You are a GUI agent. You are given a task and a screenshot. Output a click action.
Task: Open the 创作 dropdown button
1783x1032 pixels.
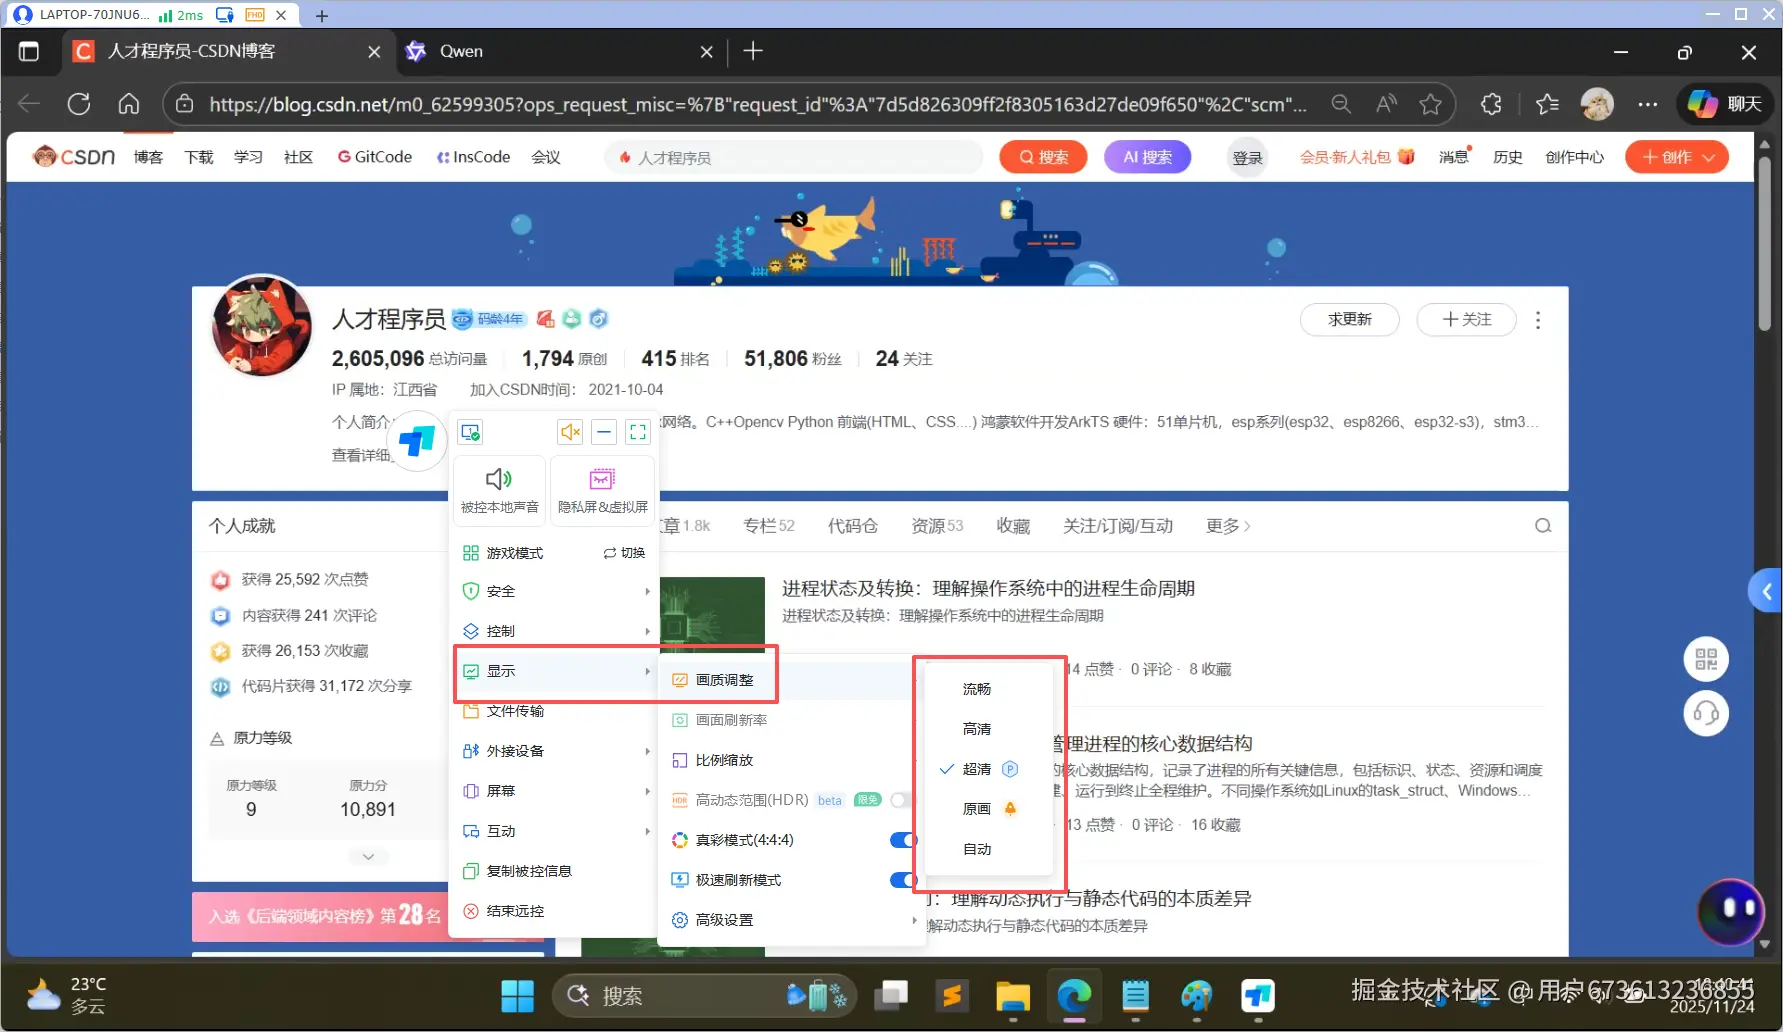1677,157
